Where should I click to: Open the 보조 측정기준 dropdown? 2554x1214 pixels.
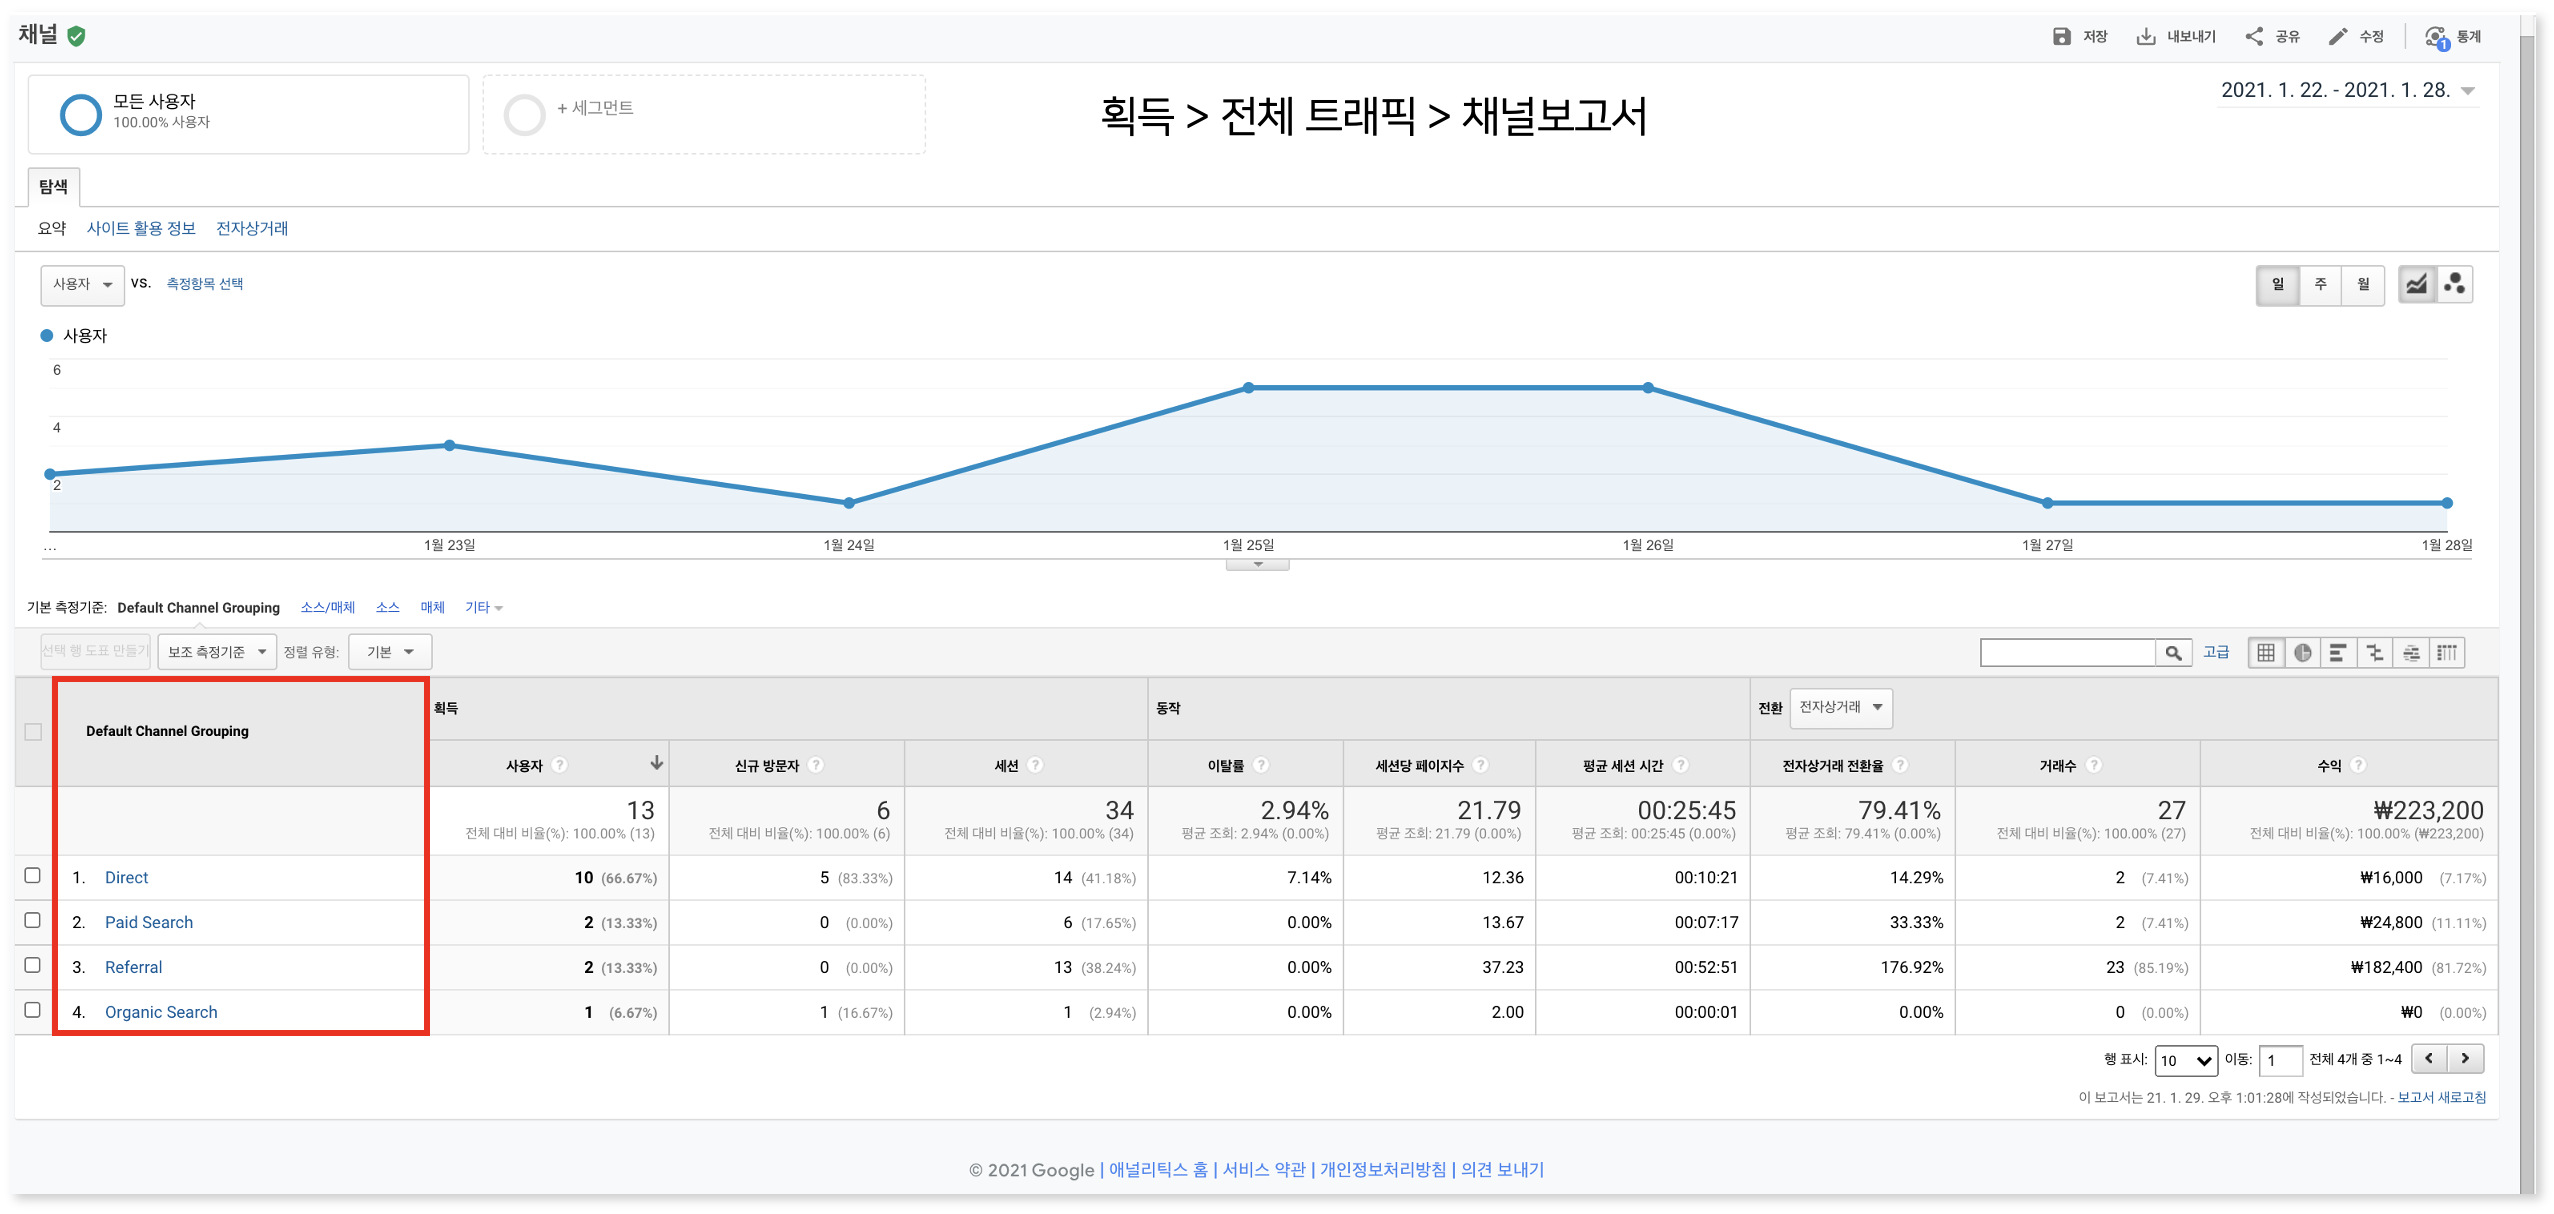(x=216, y=652)
